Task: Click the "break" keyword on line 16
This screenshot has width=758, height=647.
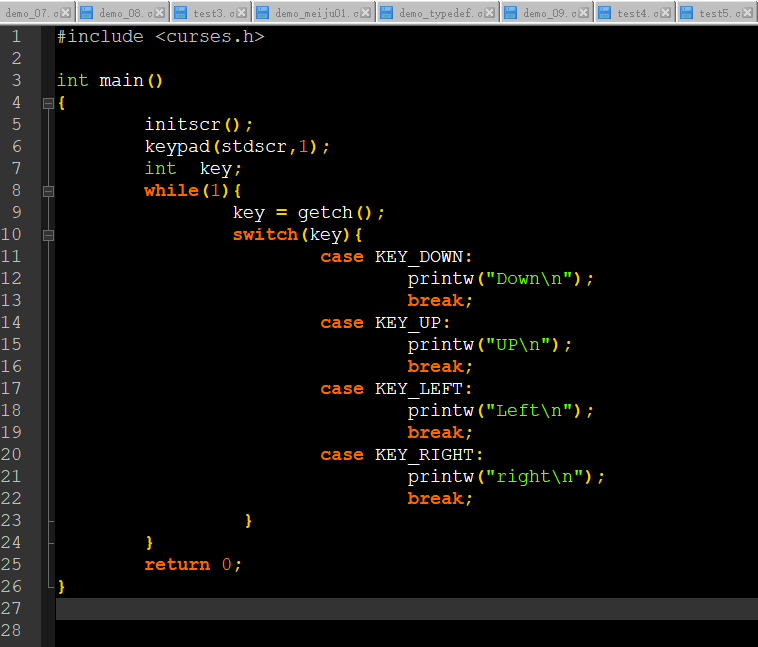Action: click(436, 367)
